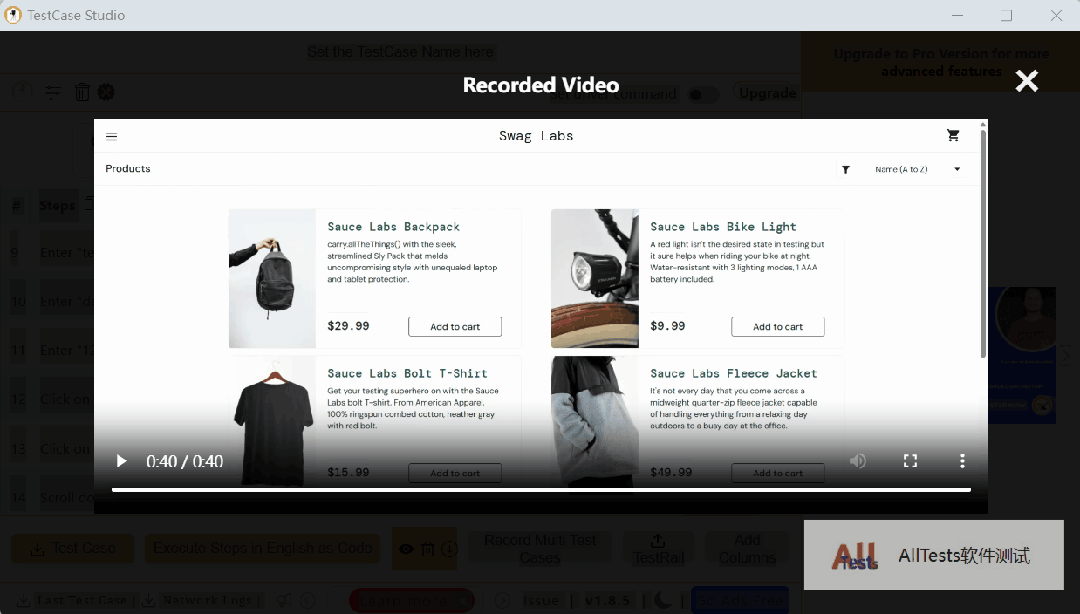Click the black T-shirt product image
Screen dimensions: 1080x614
pos(273,421)
